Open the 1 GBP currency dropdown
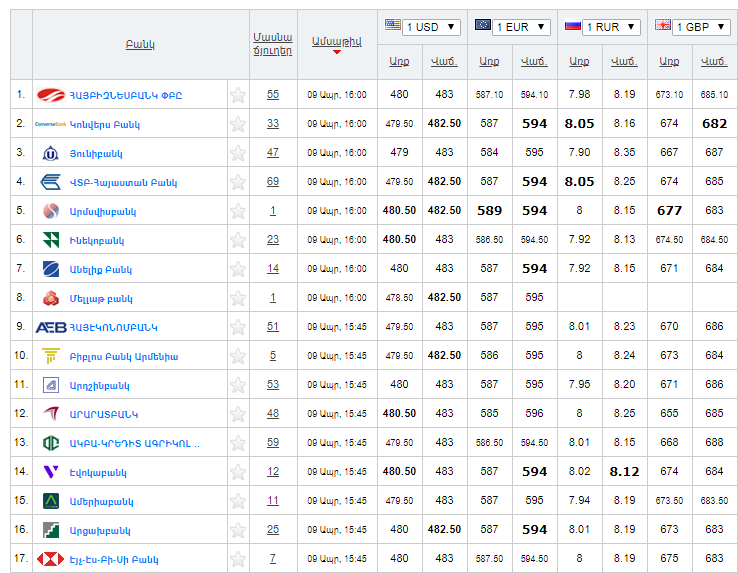738x573 pixels. [701, 27]
